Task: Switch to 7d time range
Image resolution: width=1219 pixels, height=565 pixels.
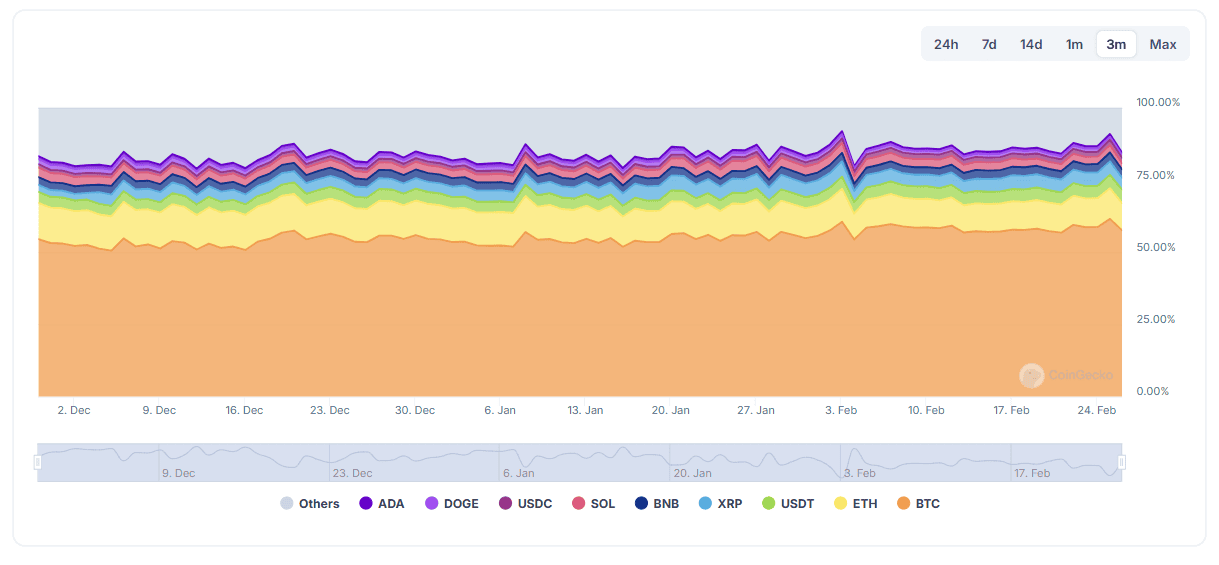Action: pos(989,44)
